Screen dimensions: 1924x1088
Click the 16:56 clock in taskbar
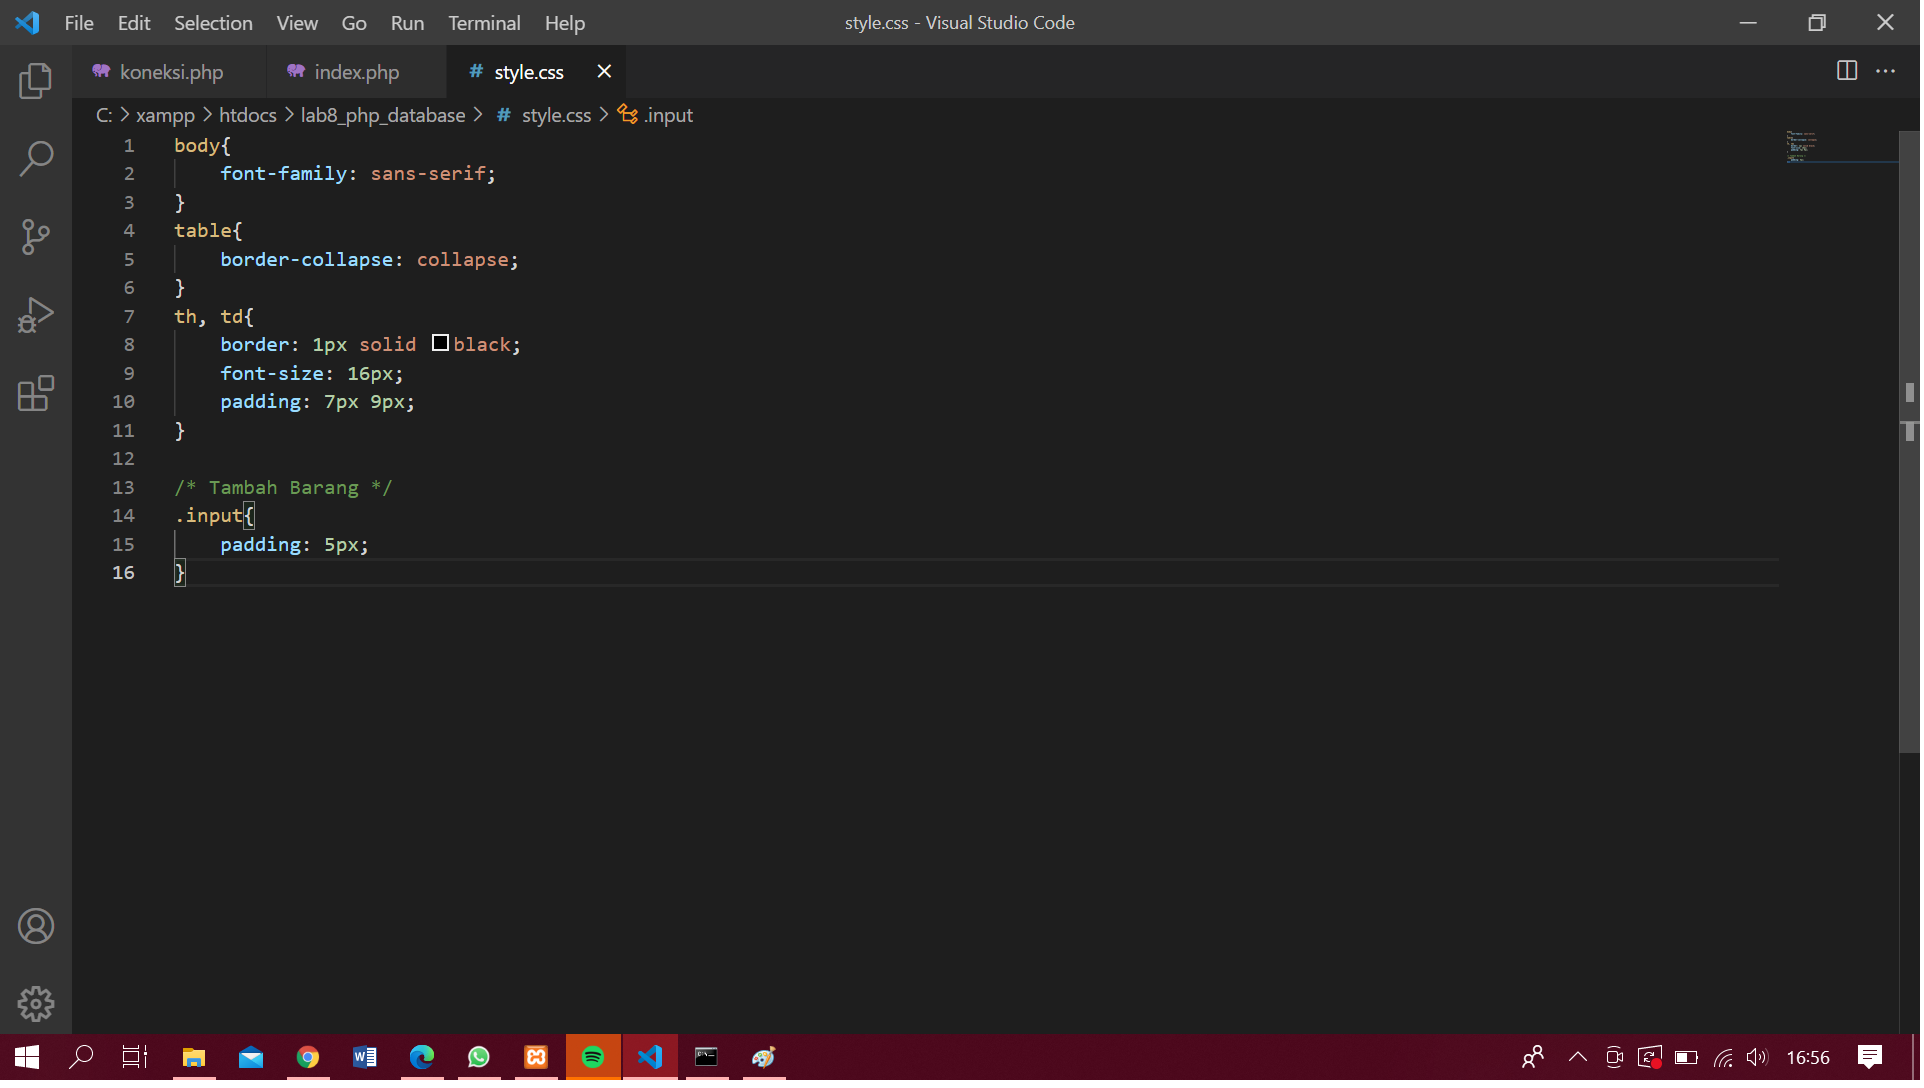[x=1811, y=1059]
